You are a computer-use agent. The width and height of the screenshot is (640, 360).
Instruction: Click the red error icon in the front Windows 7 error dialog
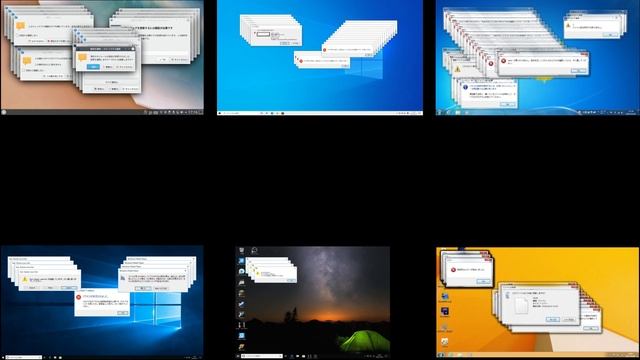point(503,61)
